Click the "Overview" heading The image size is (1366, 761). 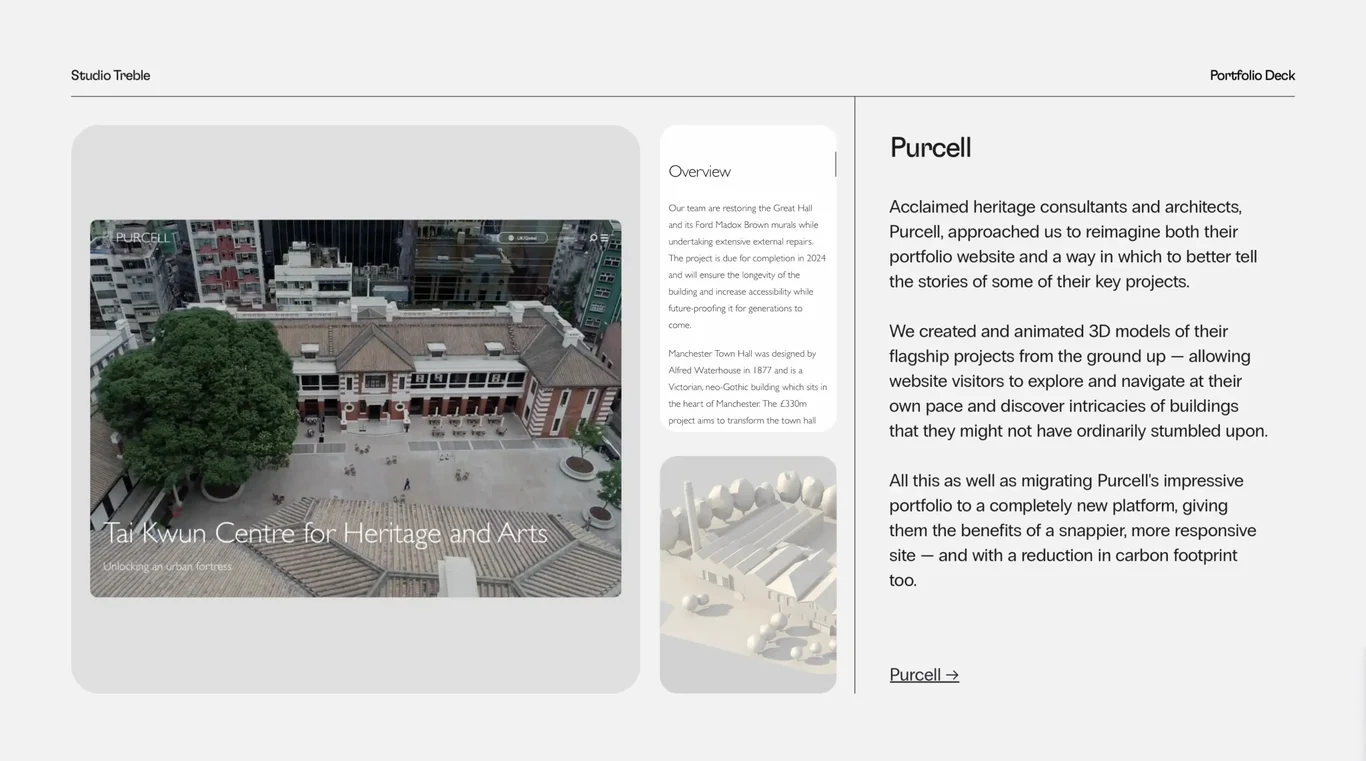pyautogui.click(x=700, y=172)
